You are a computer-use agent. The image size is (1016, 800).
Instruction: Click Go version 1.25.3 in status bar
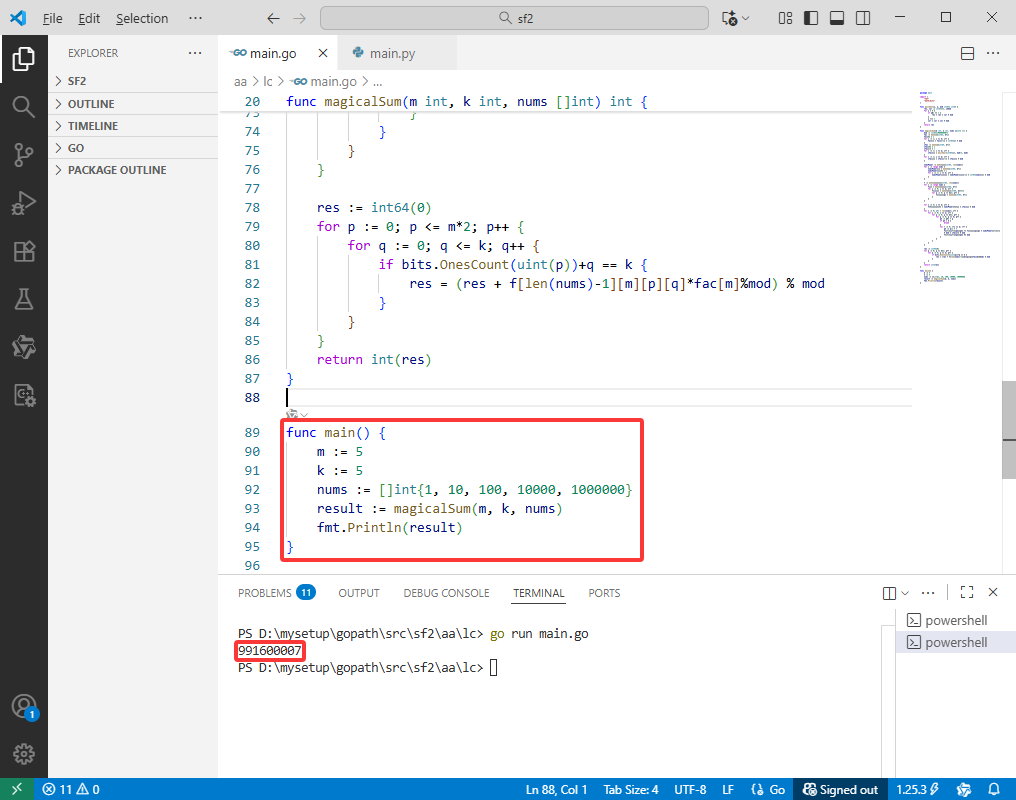tap(918, 789)
